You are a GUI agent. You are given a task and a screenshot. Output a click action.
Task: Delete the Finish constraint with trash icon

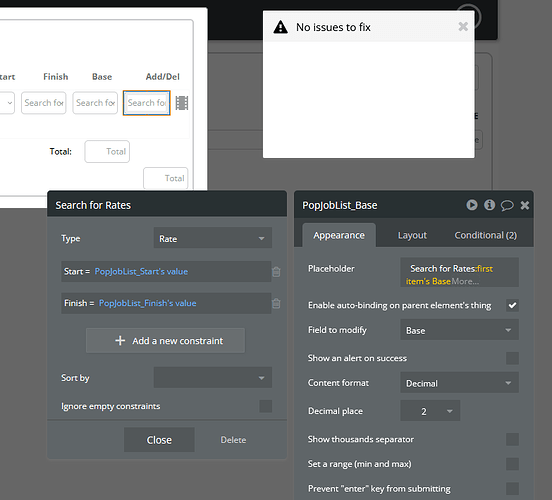[x=276, y=303]
